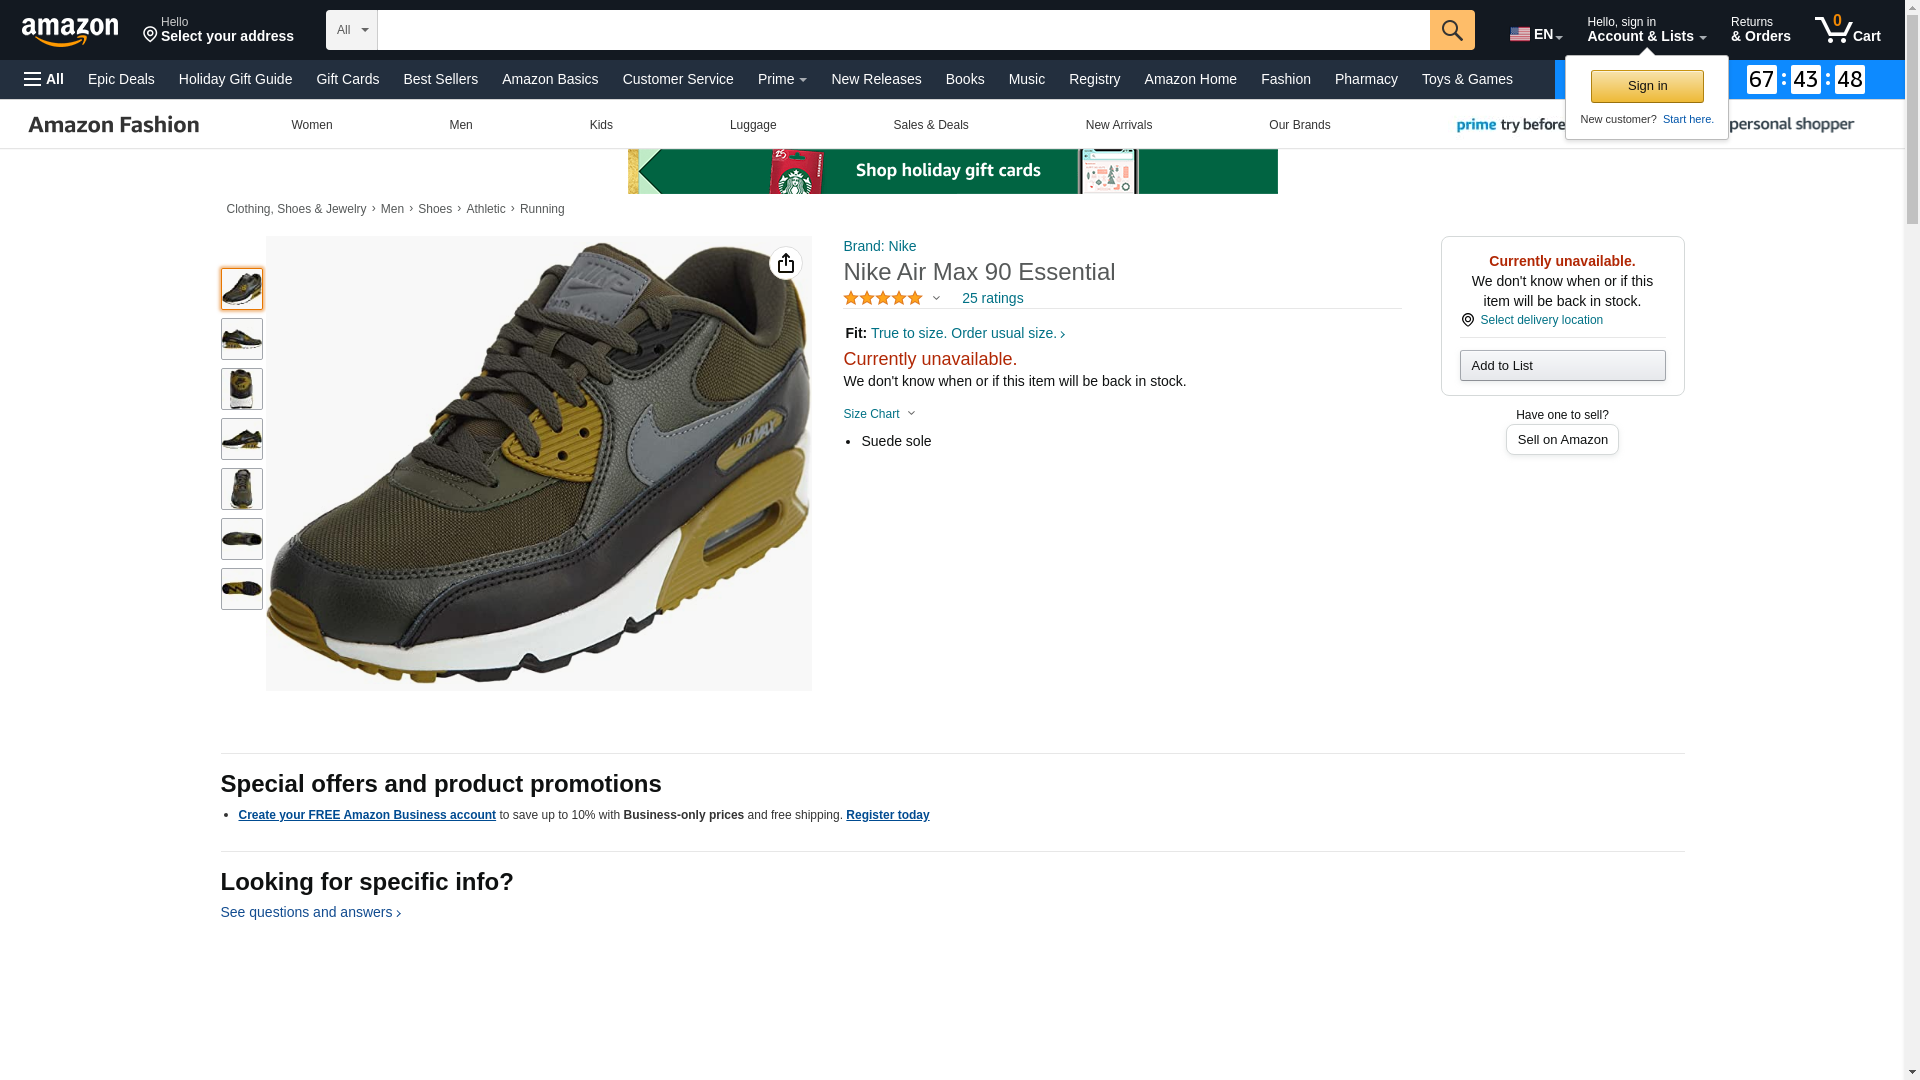The height and width of the screenshot is (1080, 1920).
Task: Click the Amazon Fashion logo
Action: (x=113, y=125)
